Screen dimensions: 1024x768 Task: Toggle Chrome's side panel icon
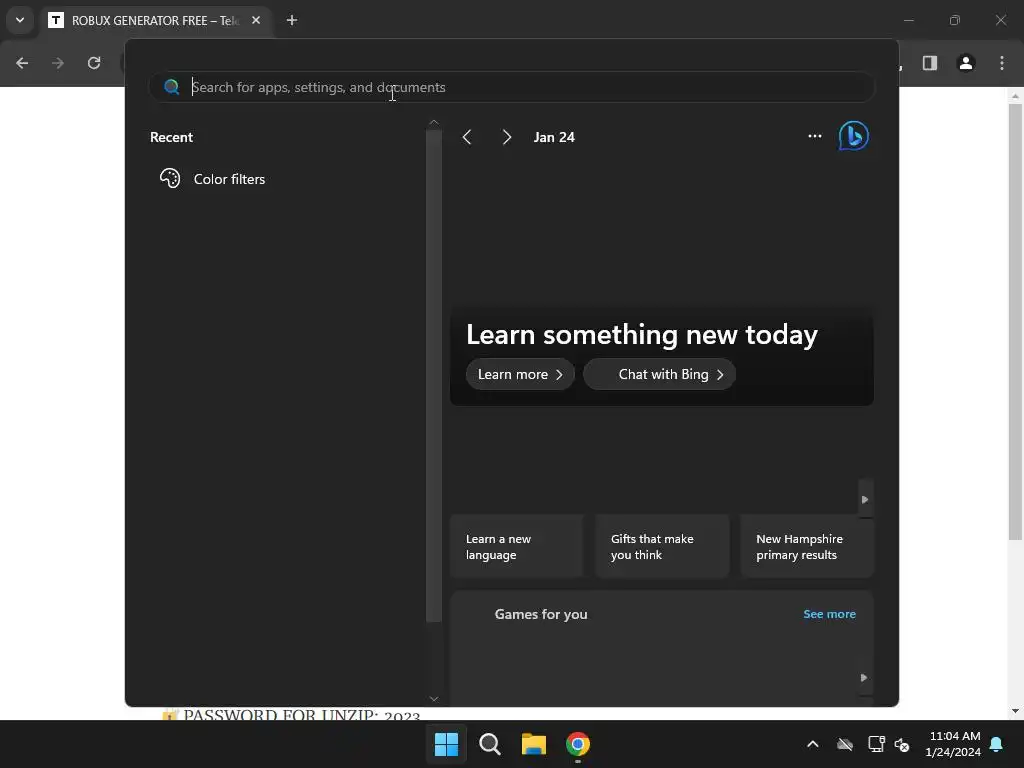tap(930, 63)
